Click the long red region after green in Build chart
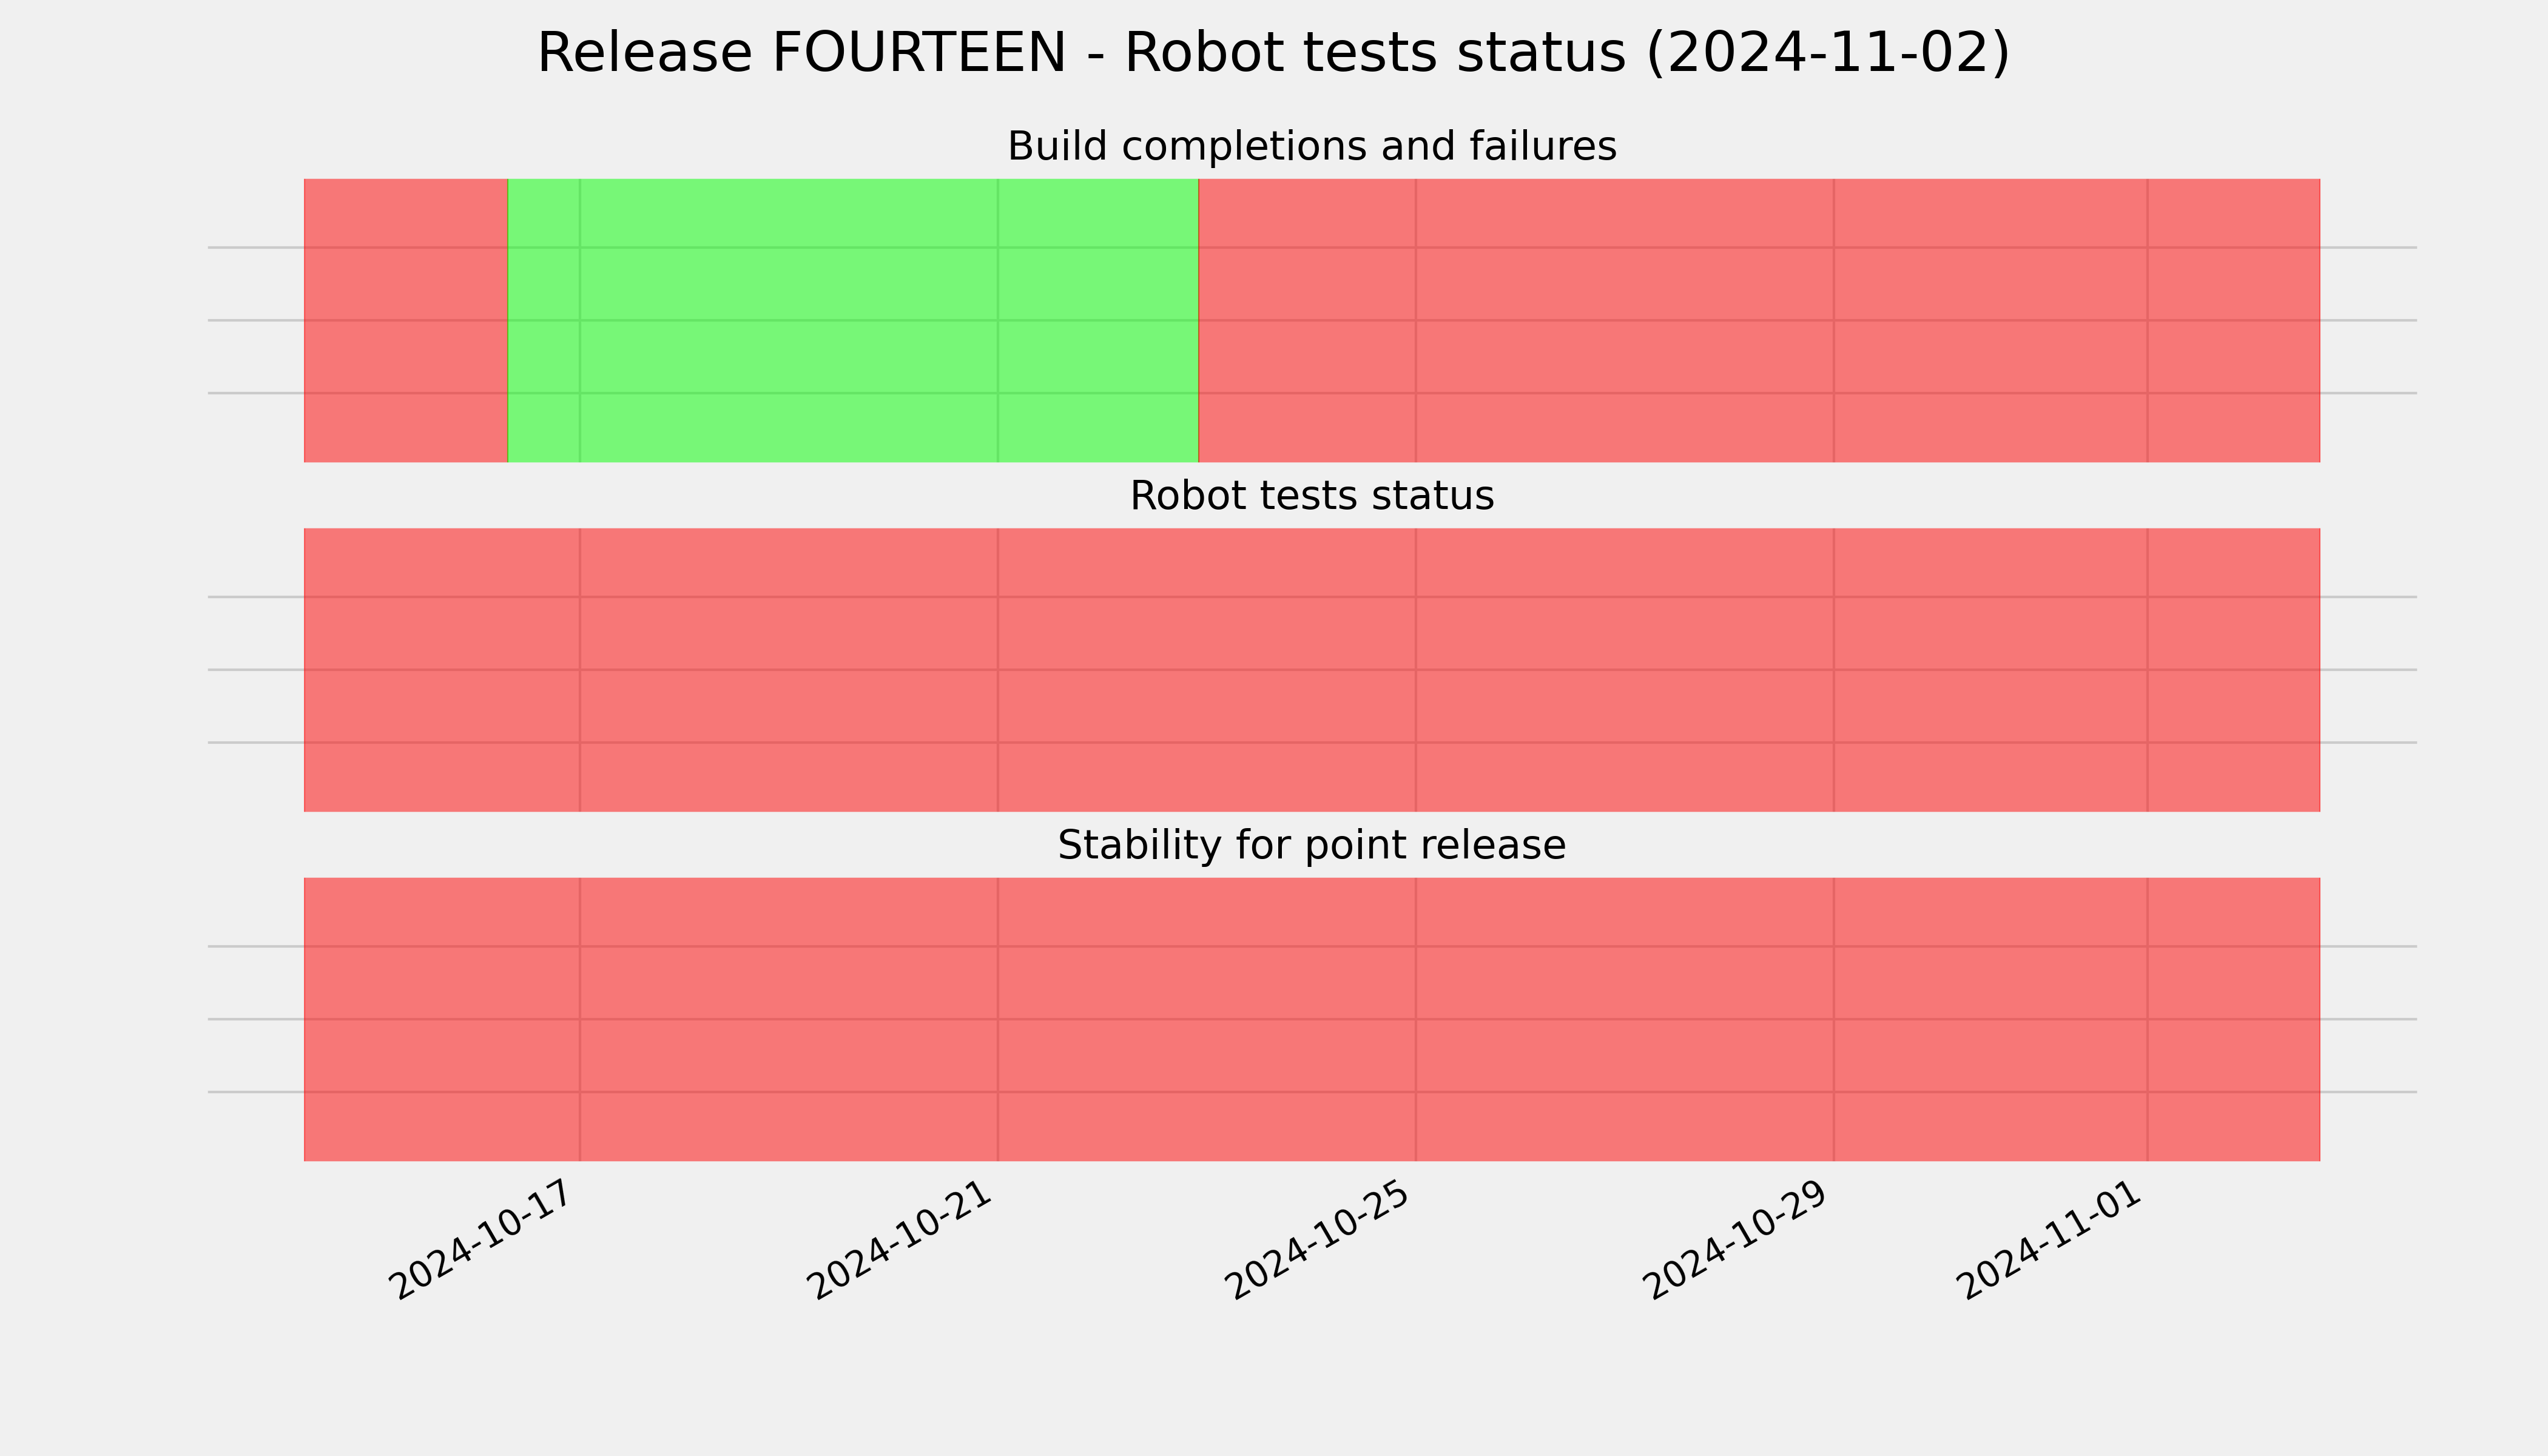The image size is (2548, 1456). [1759, 320]
